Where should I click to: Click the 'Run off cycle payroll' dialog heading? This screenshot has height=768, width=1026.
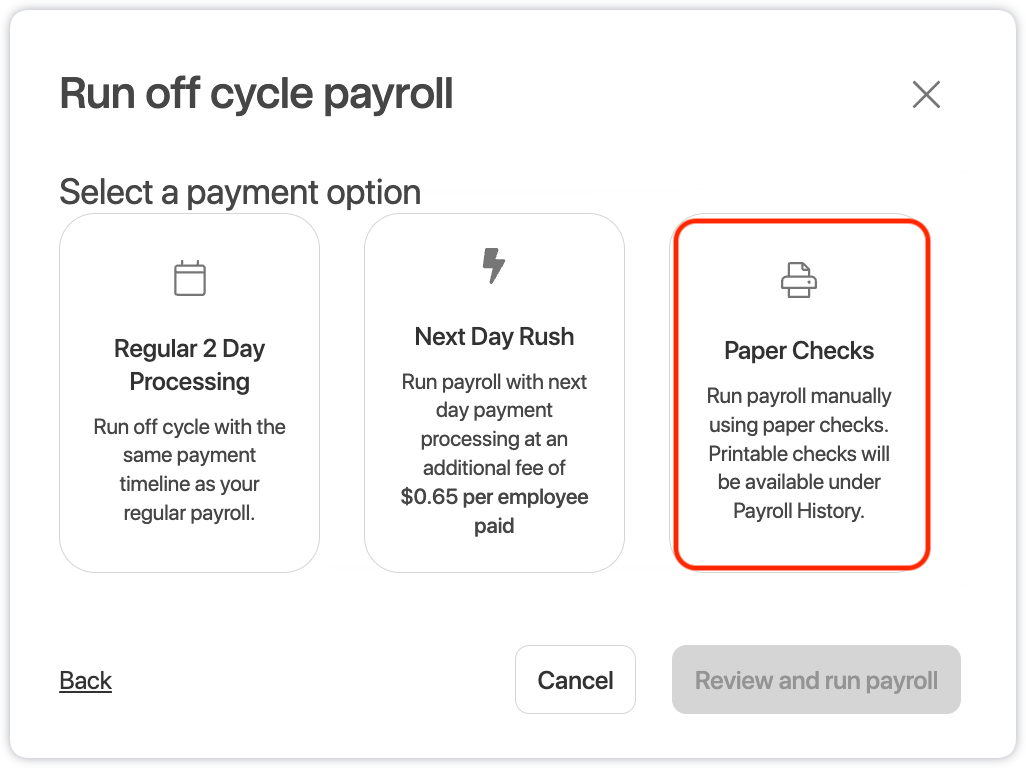[x=256, y=94]
